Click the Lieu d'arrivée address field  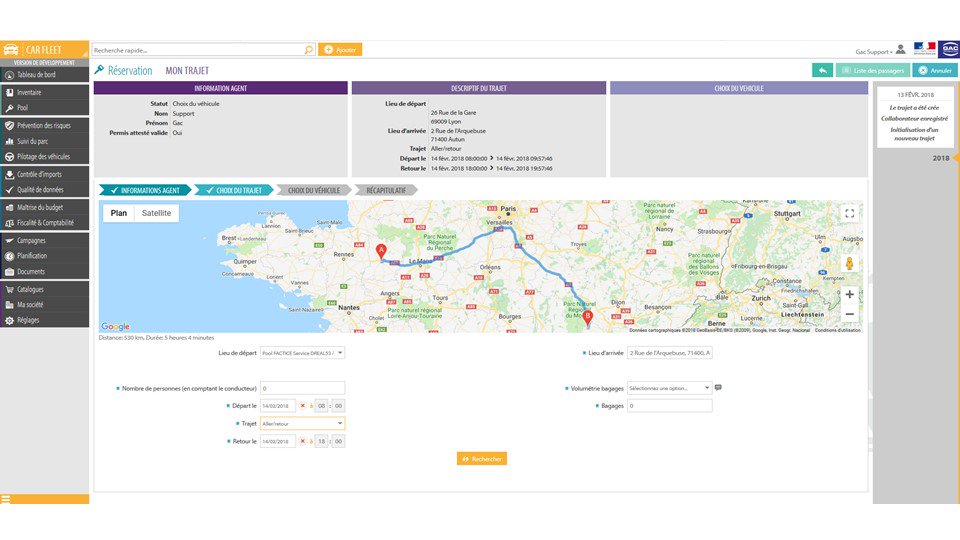[x=670, y=353]
